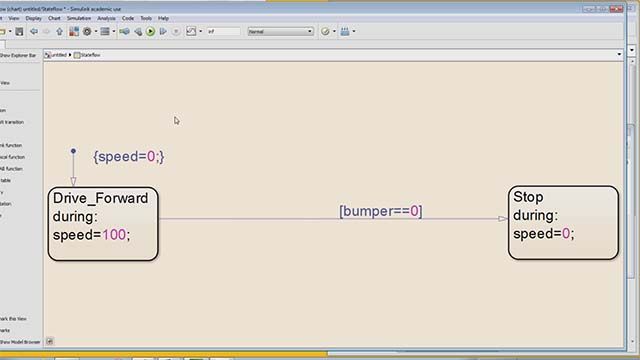The image size is (640, 360).
Task: Expand the Model Advisor dropdown arrow
Action: pos(334,31)
